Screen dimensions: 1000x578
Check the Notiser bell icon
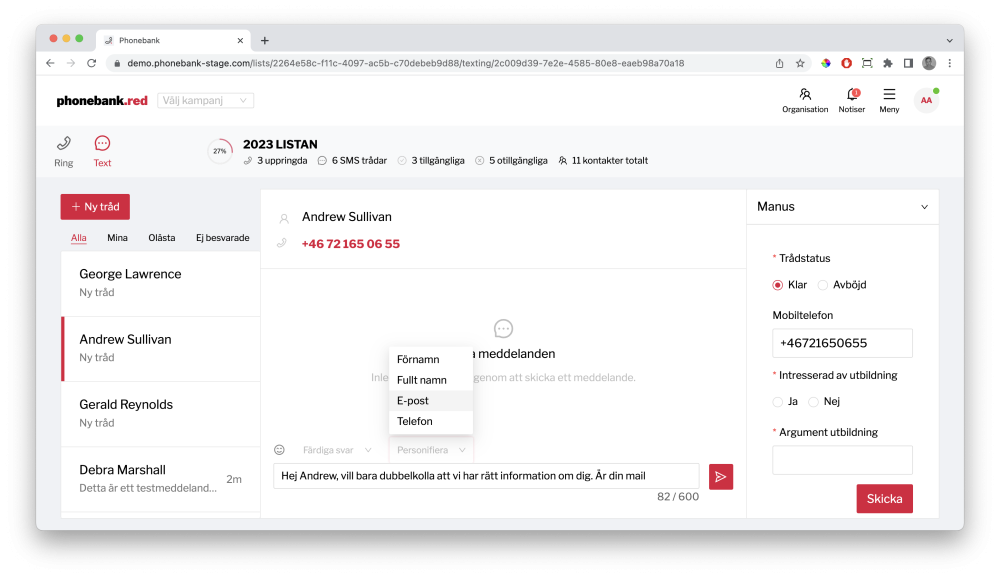coord(852,95)
